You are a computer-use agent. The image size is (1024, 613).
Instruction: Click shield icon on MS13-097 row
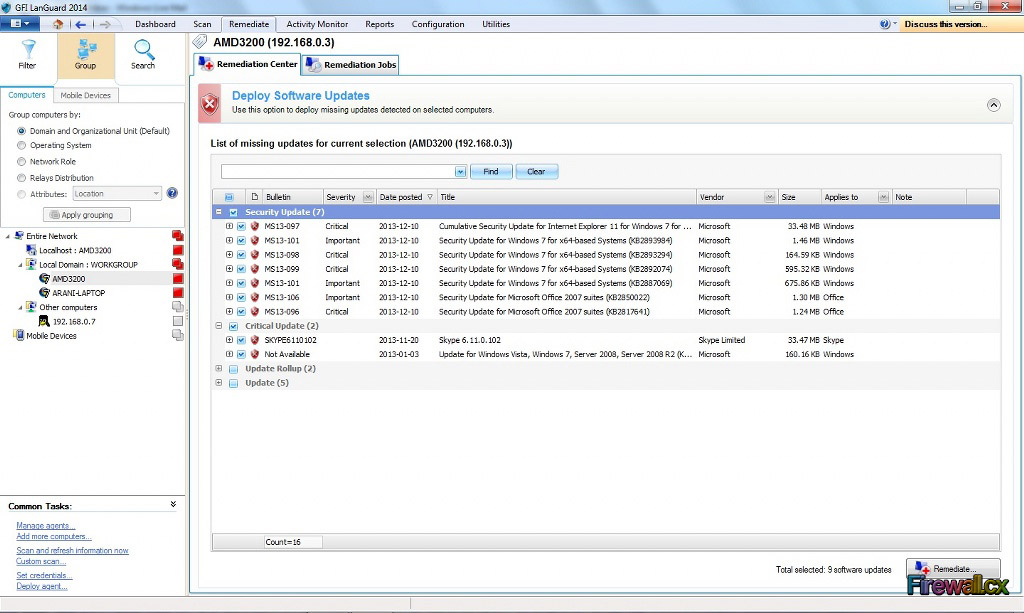coord(255,226)
